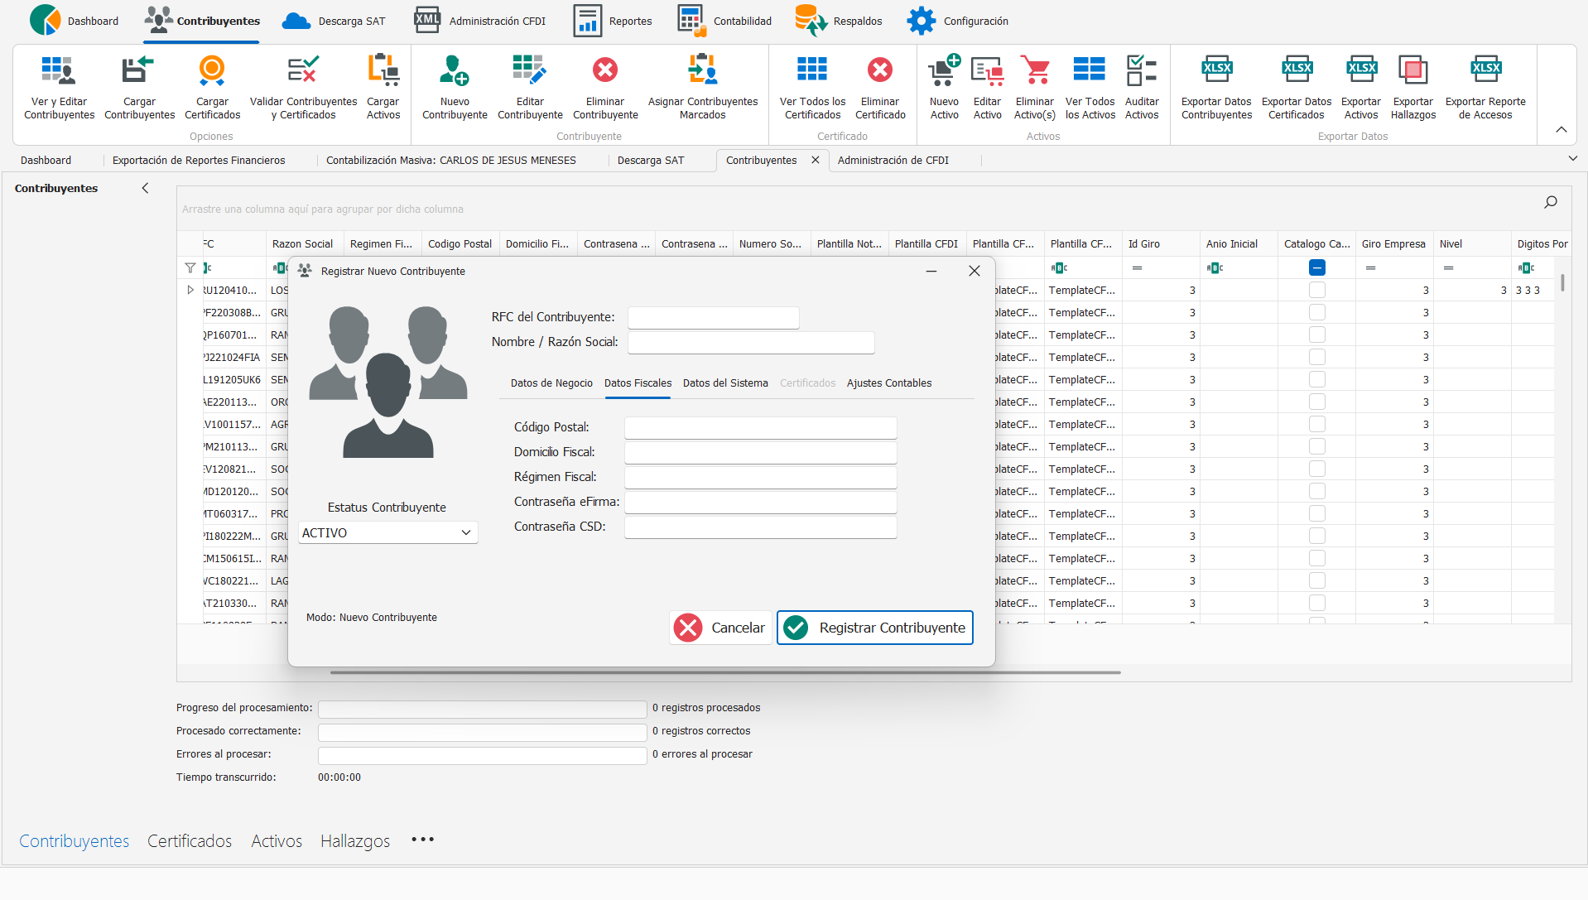Click the RFC del Contribuyente field
Viewport: 1588px width, 900px height.
(713, 318)
